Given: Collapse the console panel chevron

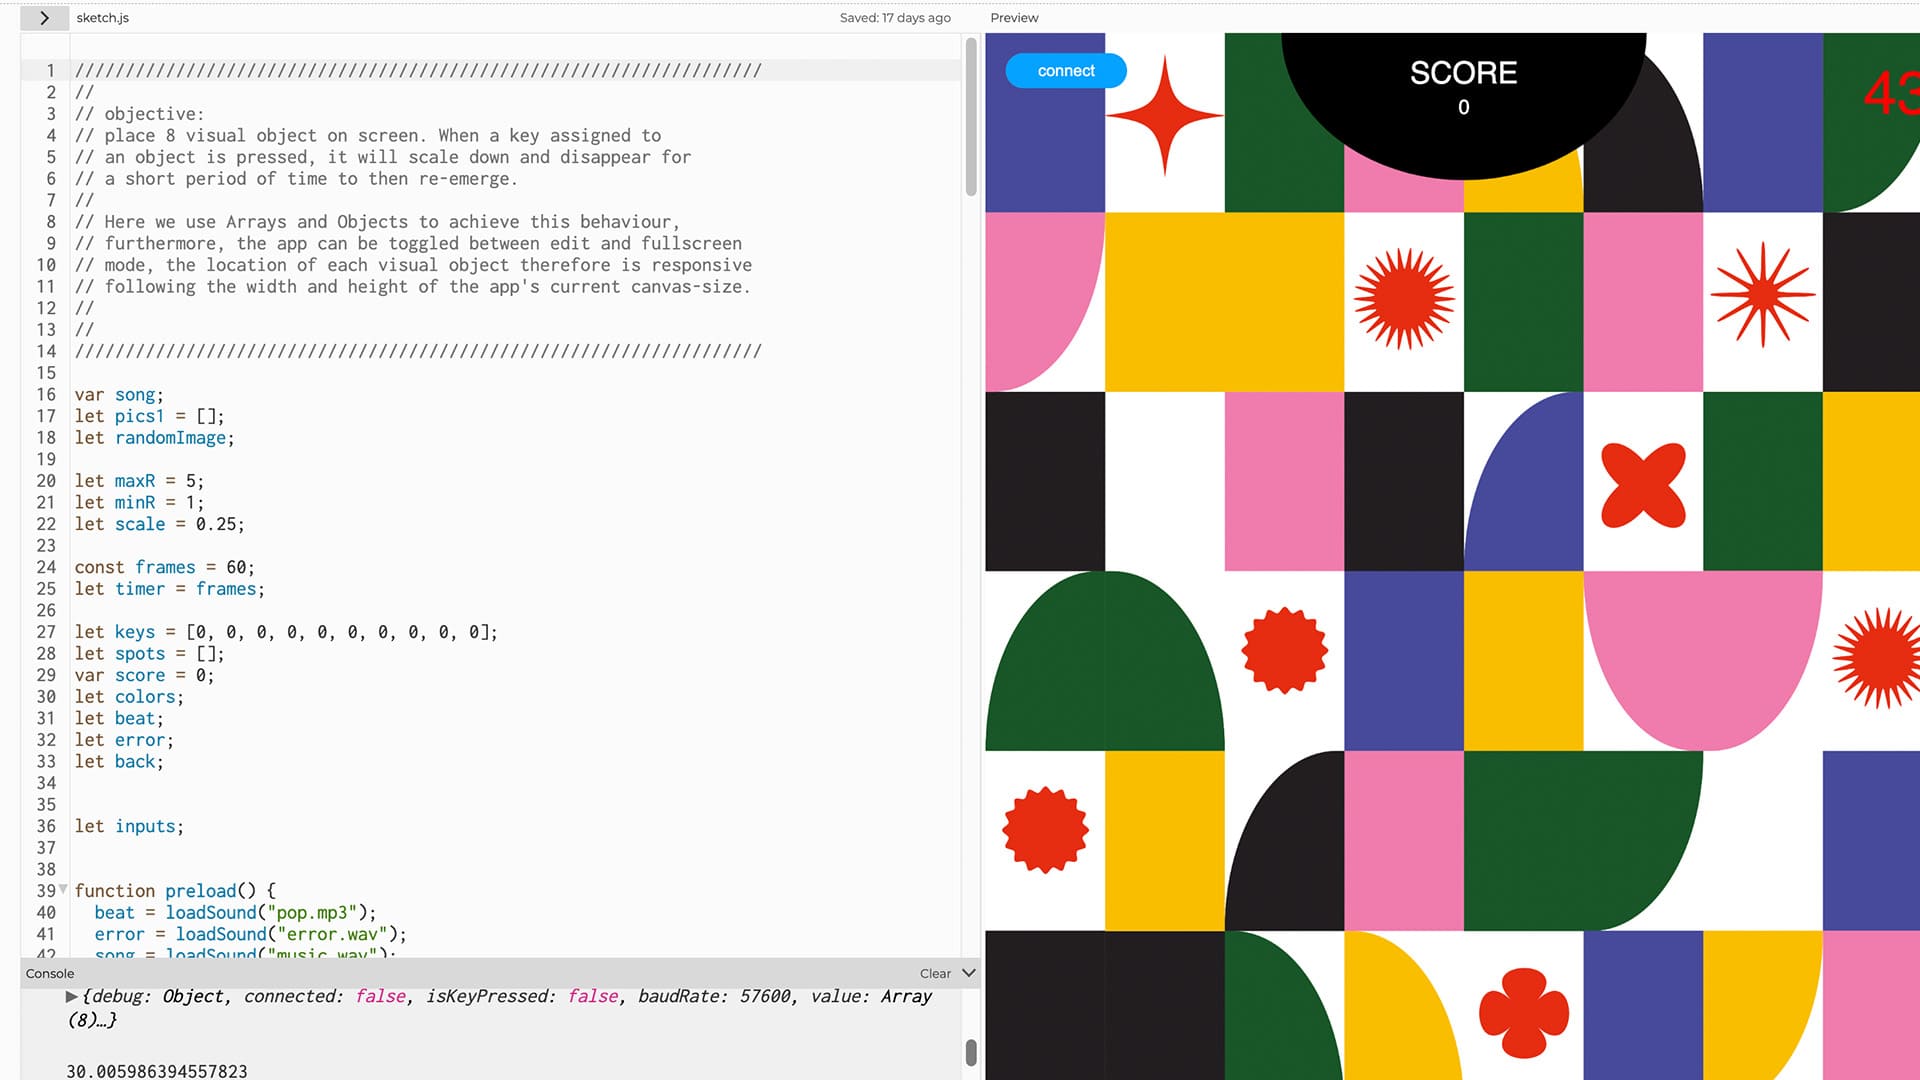Looking at the screenshot, I should coord(968,973).
